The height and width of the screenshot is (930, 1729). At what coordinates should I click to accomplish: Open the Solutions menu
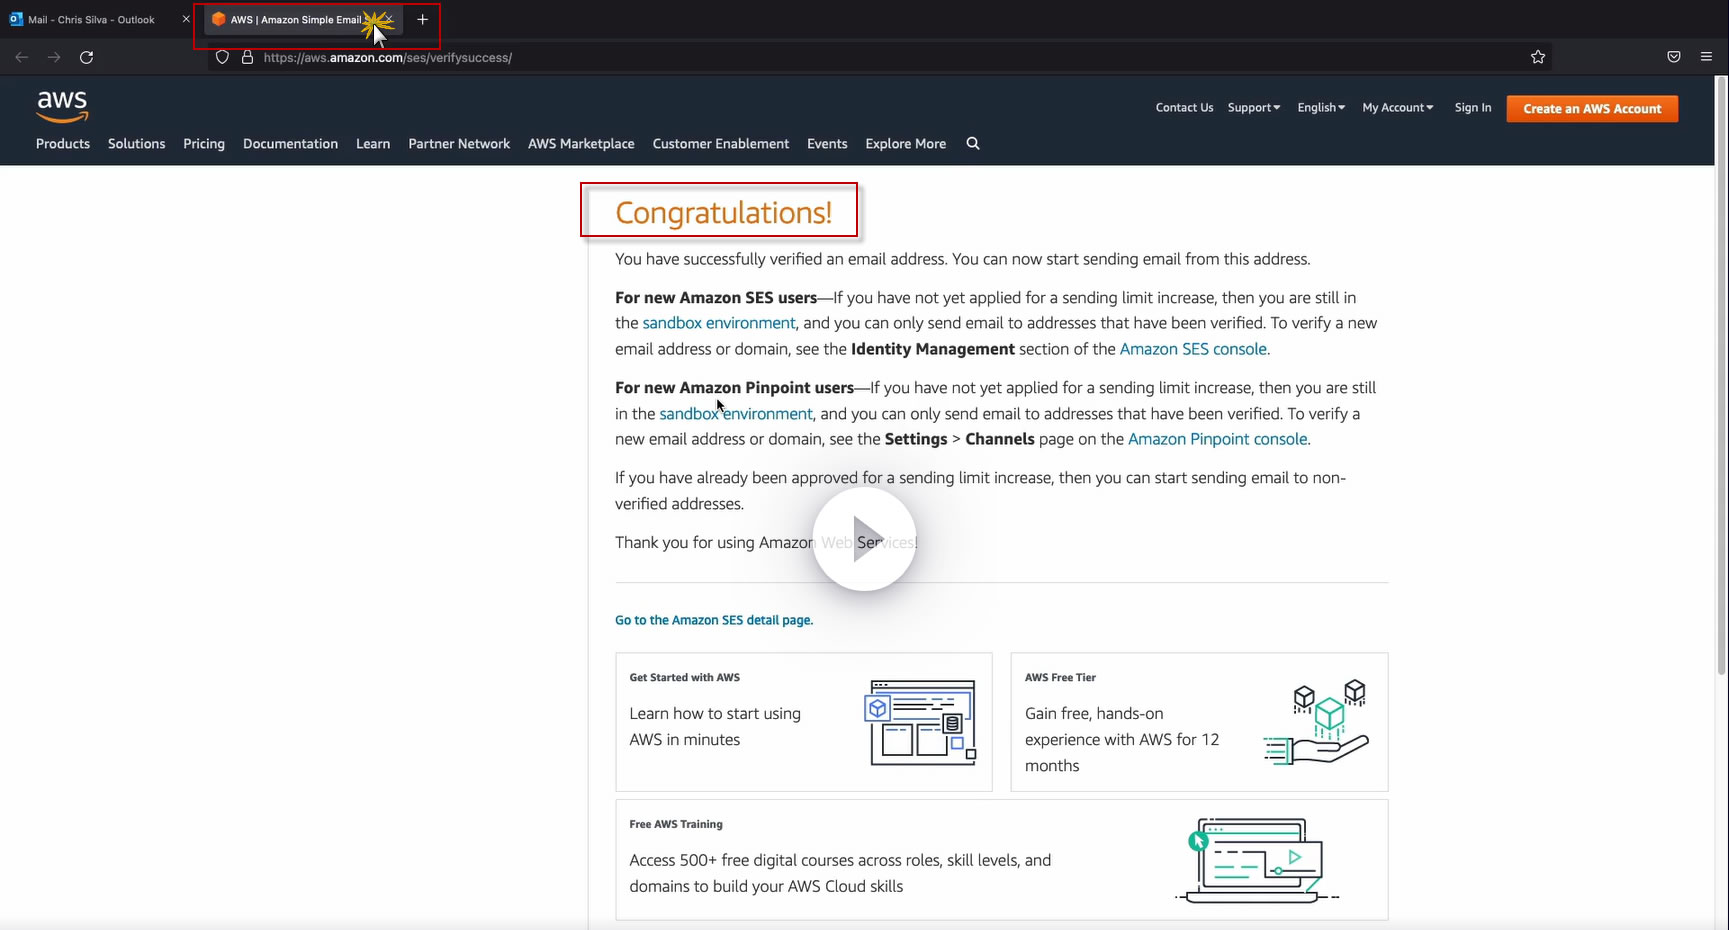tap(137, 144)
